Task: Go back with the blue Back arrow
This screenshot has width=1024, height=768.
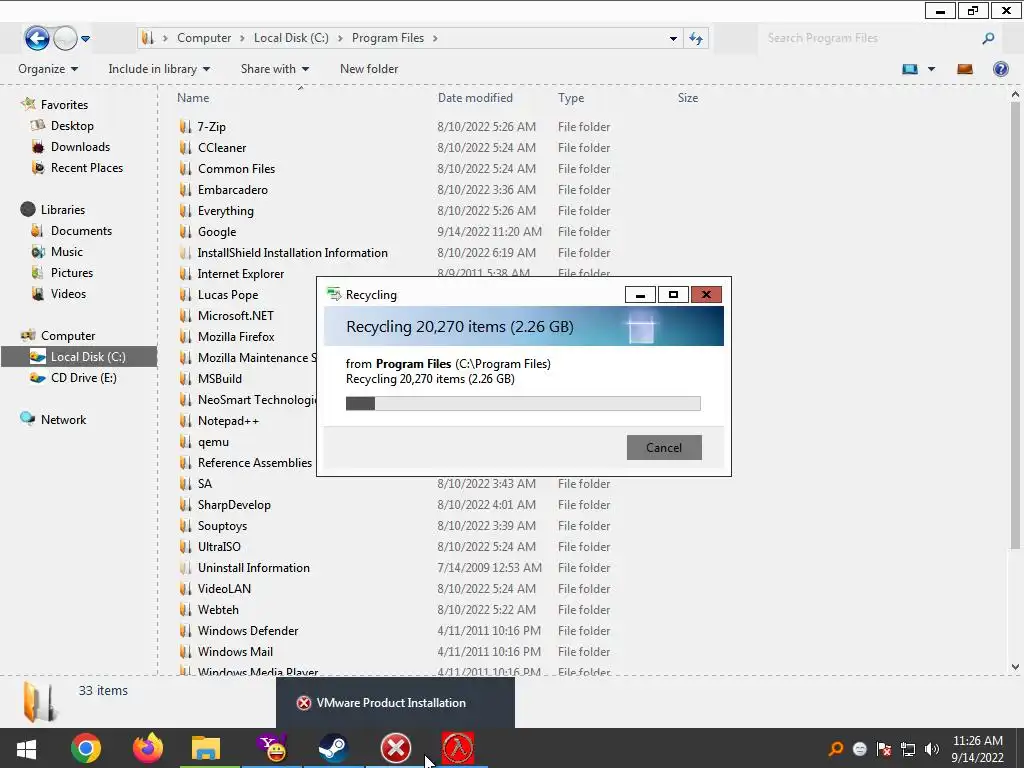Action: [37, 39]
